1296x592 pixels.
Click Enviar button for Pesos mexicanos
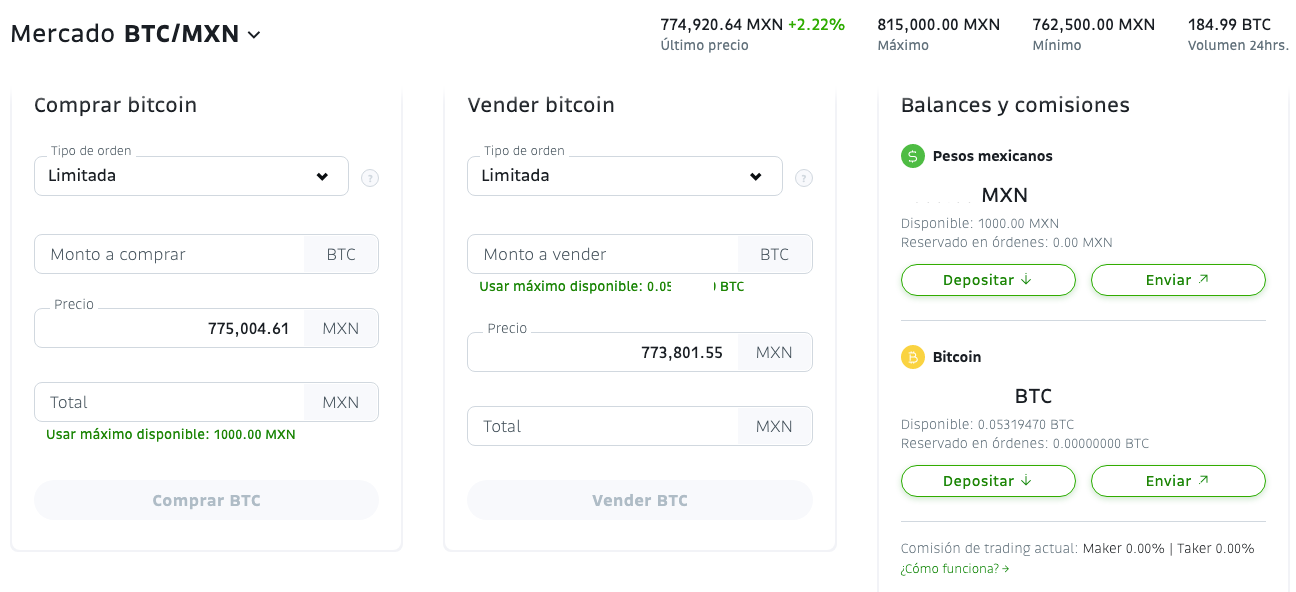point(1178,280)
